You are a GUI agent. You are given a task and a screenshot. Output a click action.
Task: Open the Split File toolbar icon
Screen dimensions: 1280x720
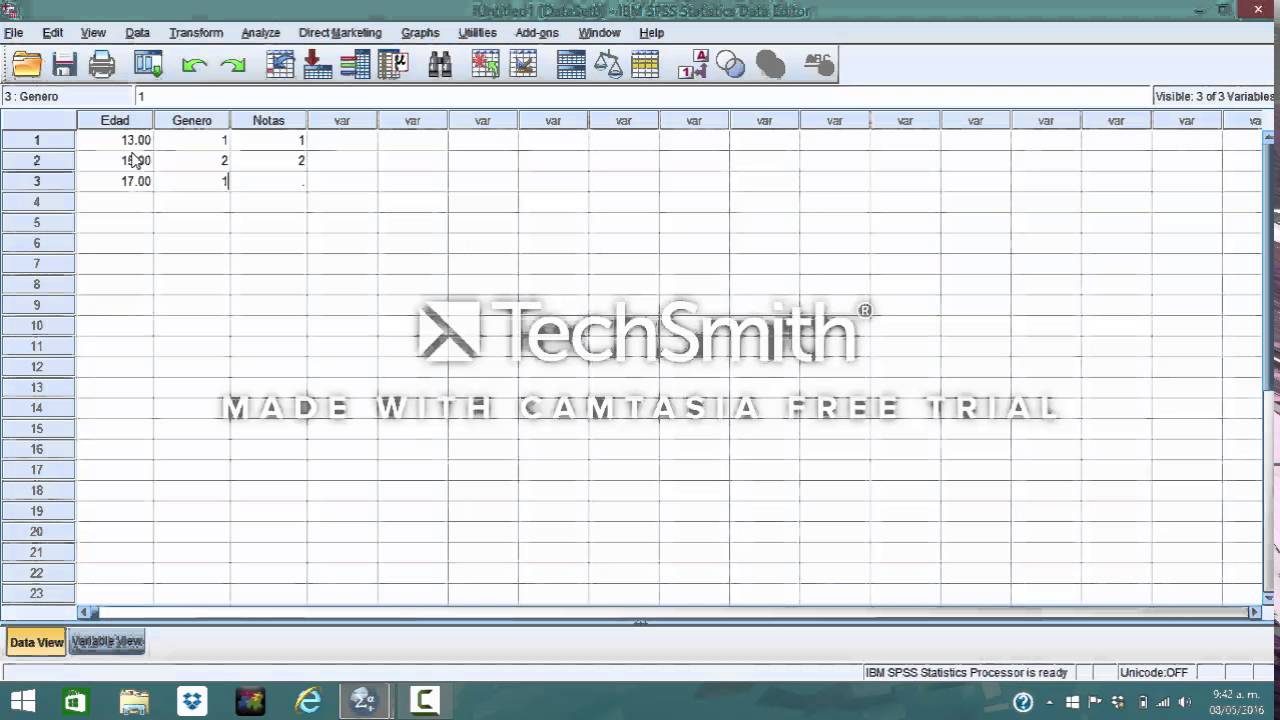coord(571,65)
